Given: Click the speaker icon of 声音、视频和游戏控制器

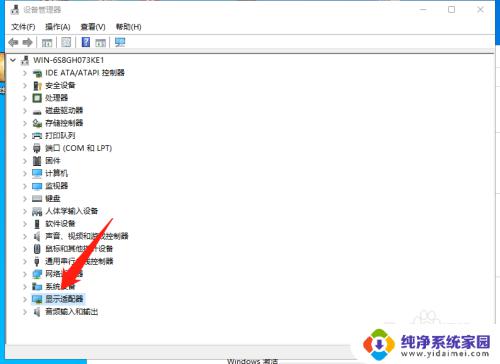Looking at the screenshot, I should pos(37,236).
